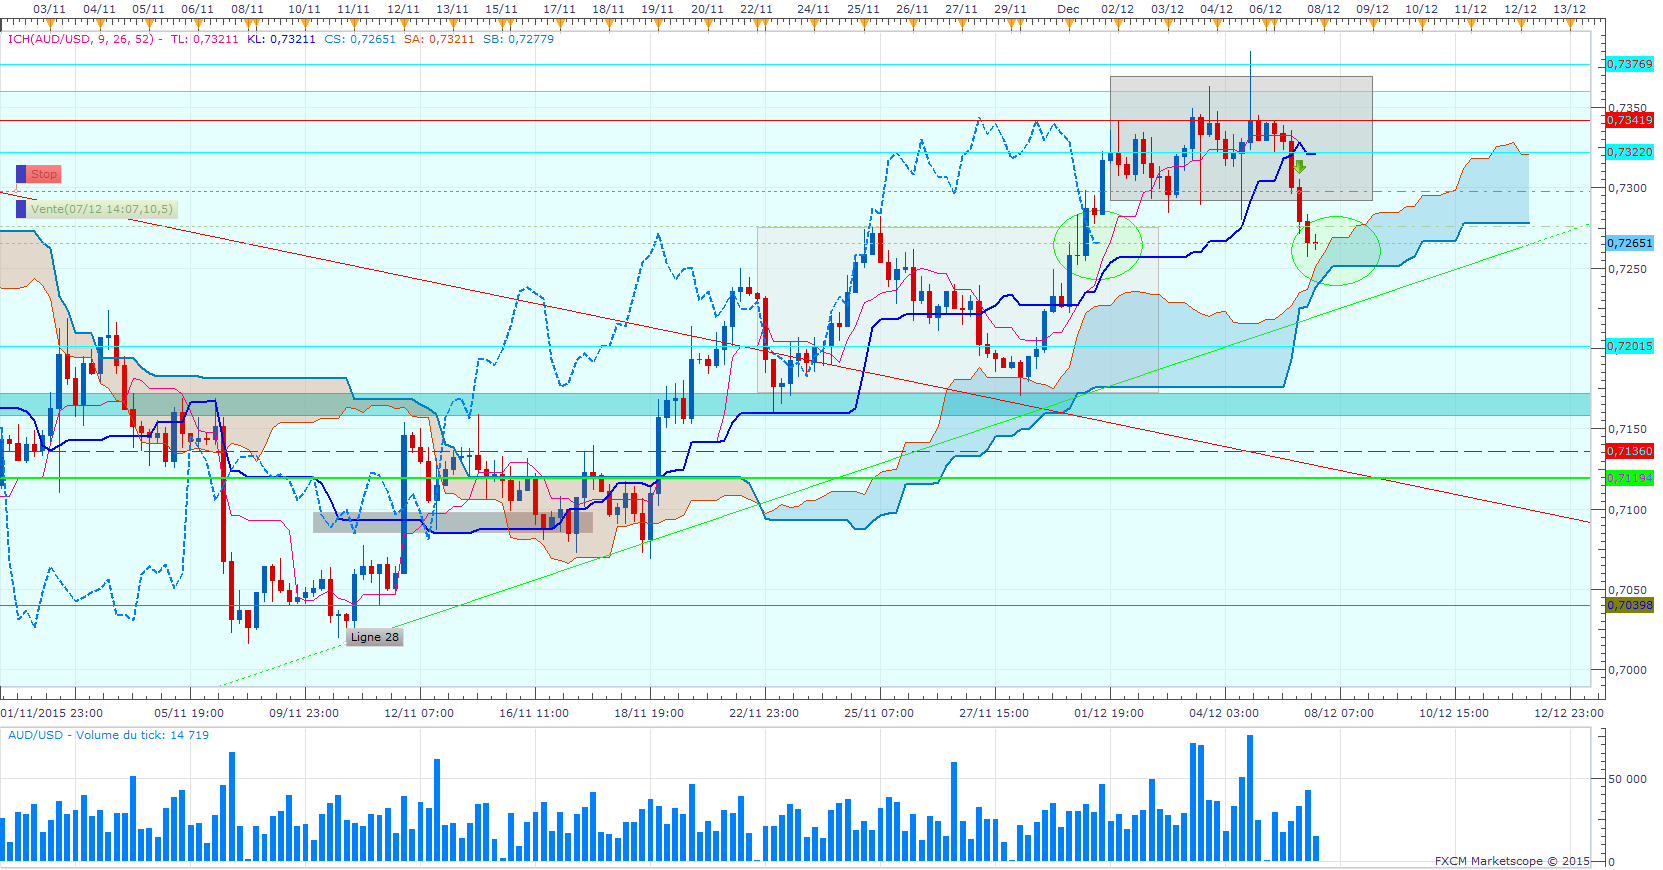The image size is (1663, 870).
Task: Select the olive 0,70398 price tag
Action: 1629,605
